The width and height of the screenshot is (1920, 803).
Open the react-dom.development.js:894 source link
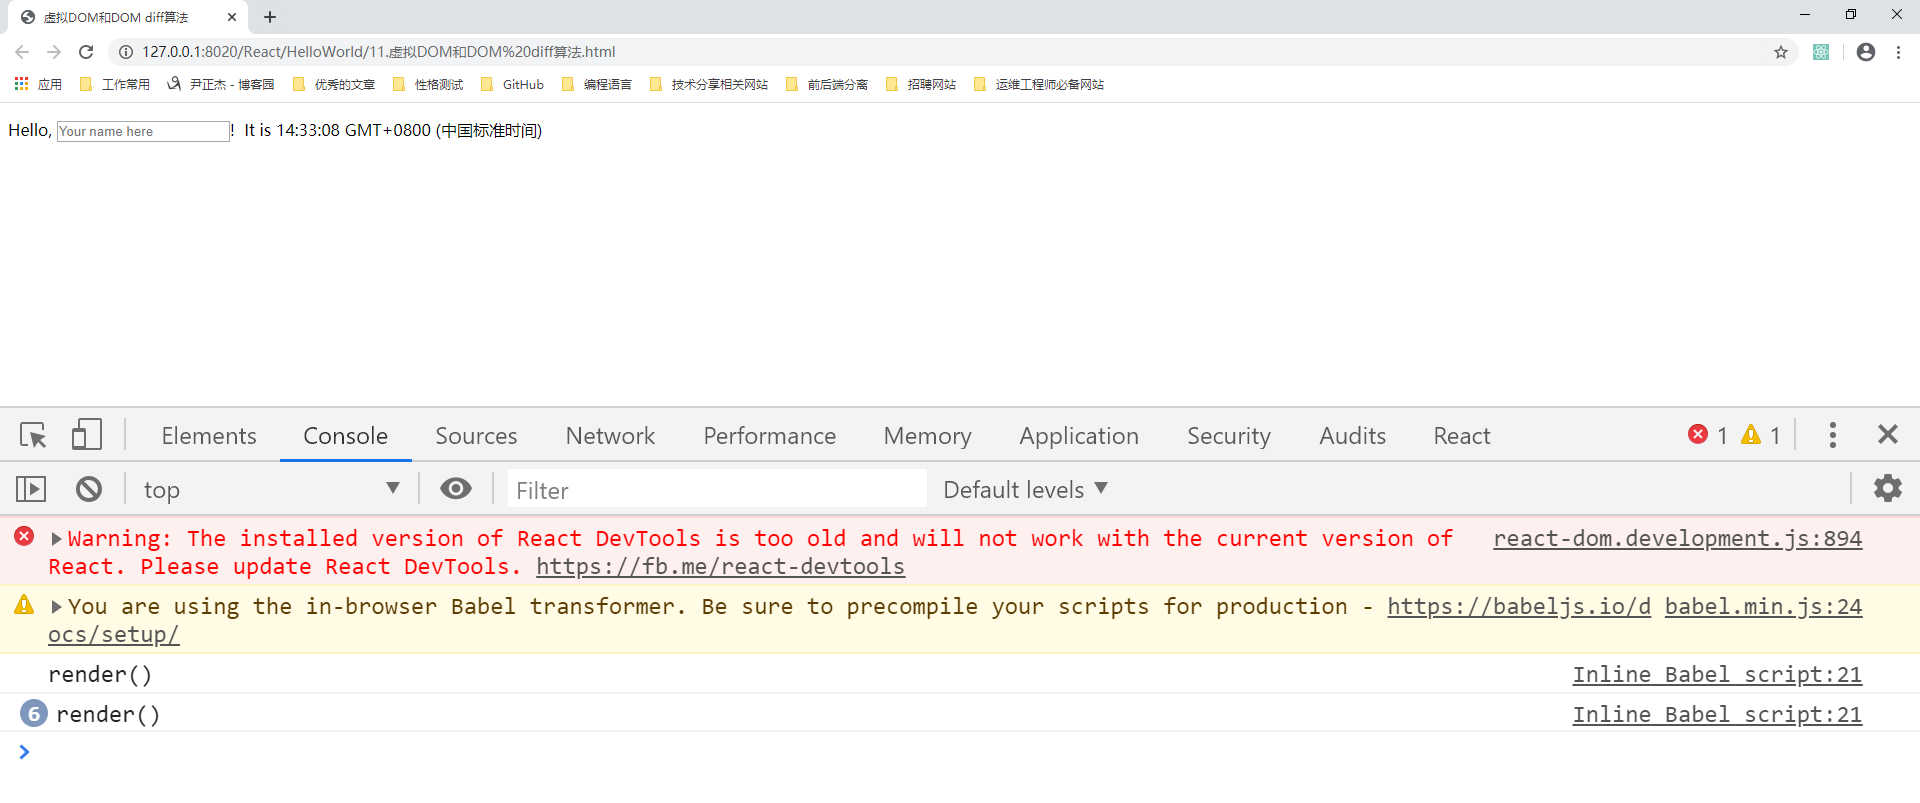pyautogui.click(x=1677, y=539)
